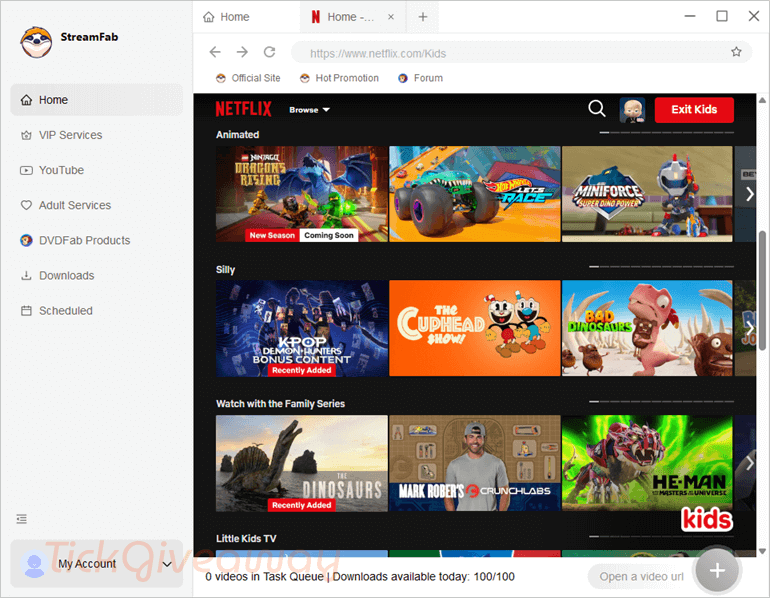Viewport: 770px width, 598px height.
Task: Go back in the browser
Action: (x=215, y=52)
